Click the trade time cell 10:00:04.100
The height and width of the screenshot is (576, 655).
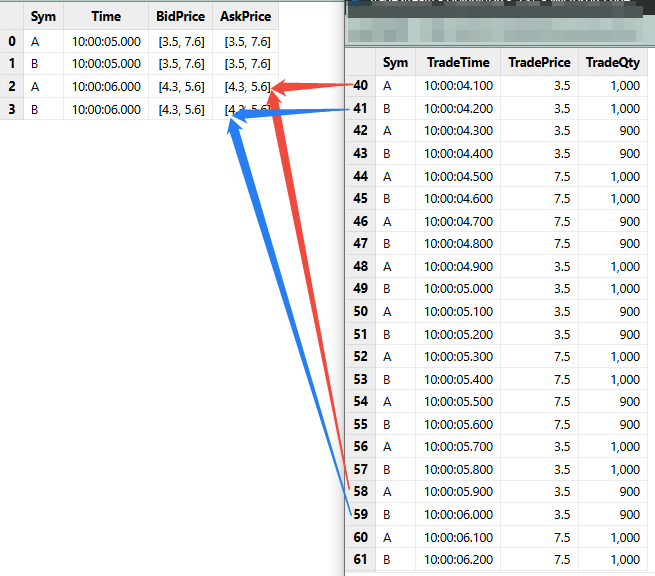pos(458,86)
